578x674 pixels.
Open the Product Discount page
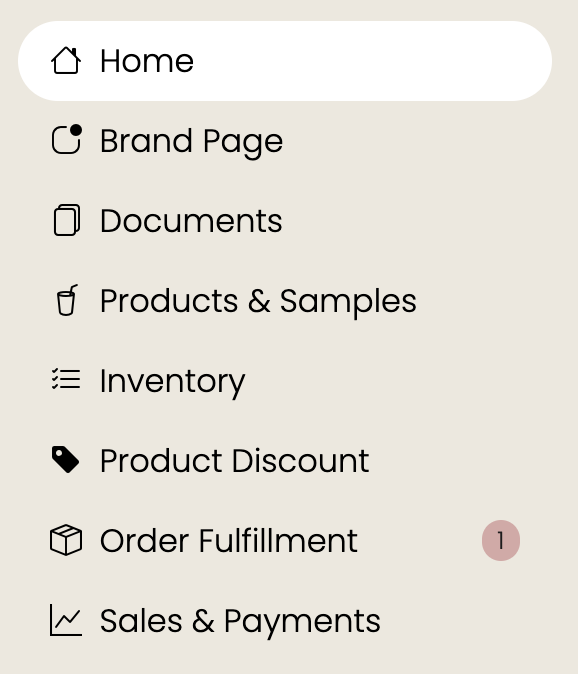point(235,461)
